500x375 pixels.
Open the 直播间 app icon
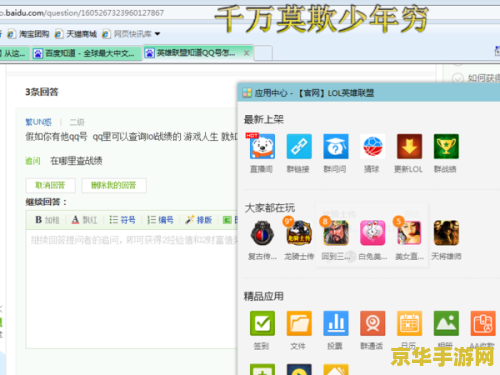[x=263, y=146]
